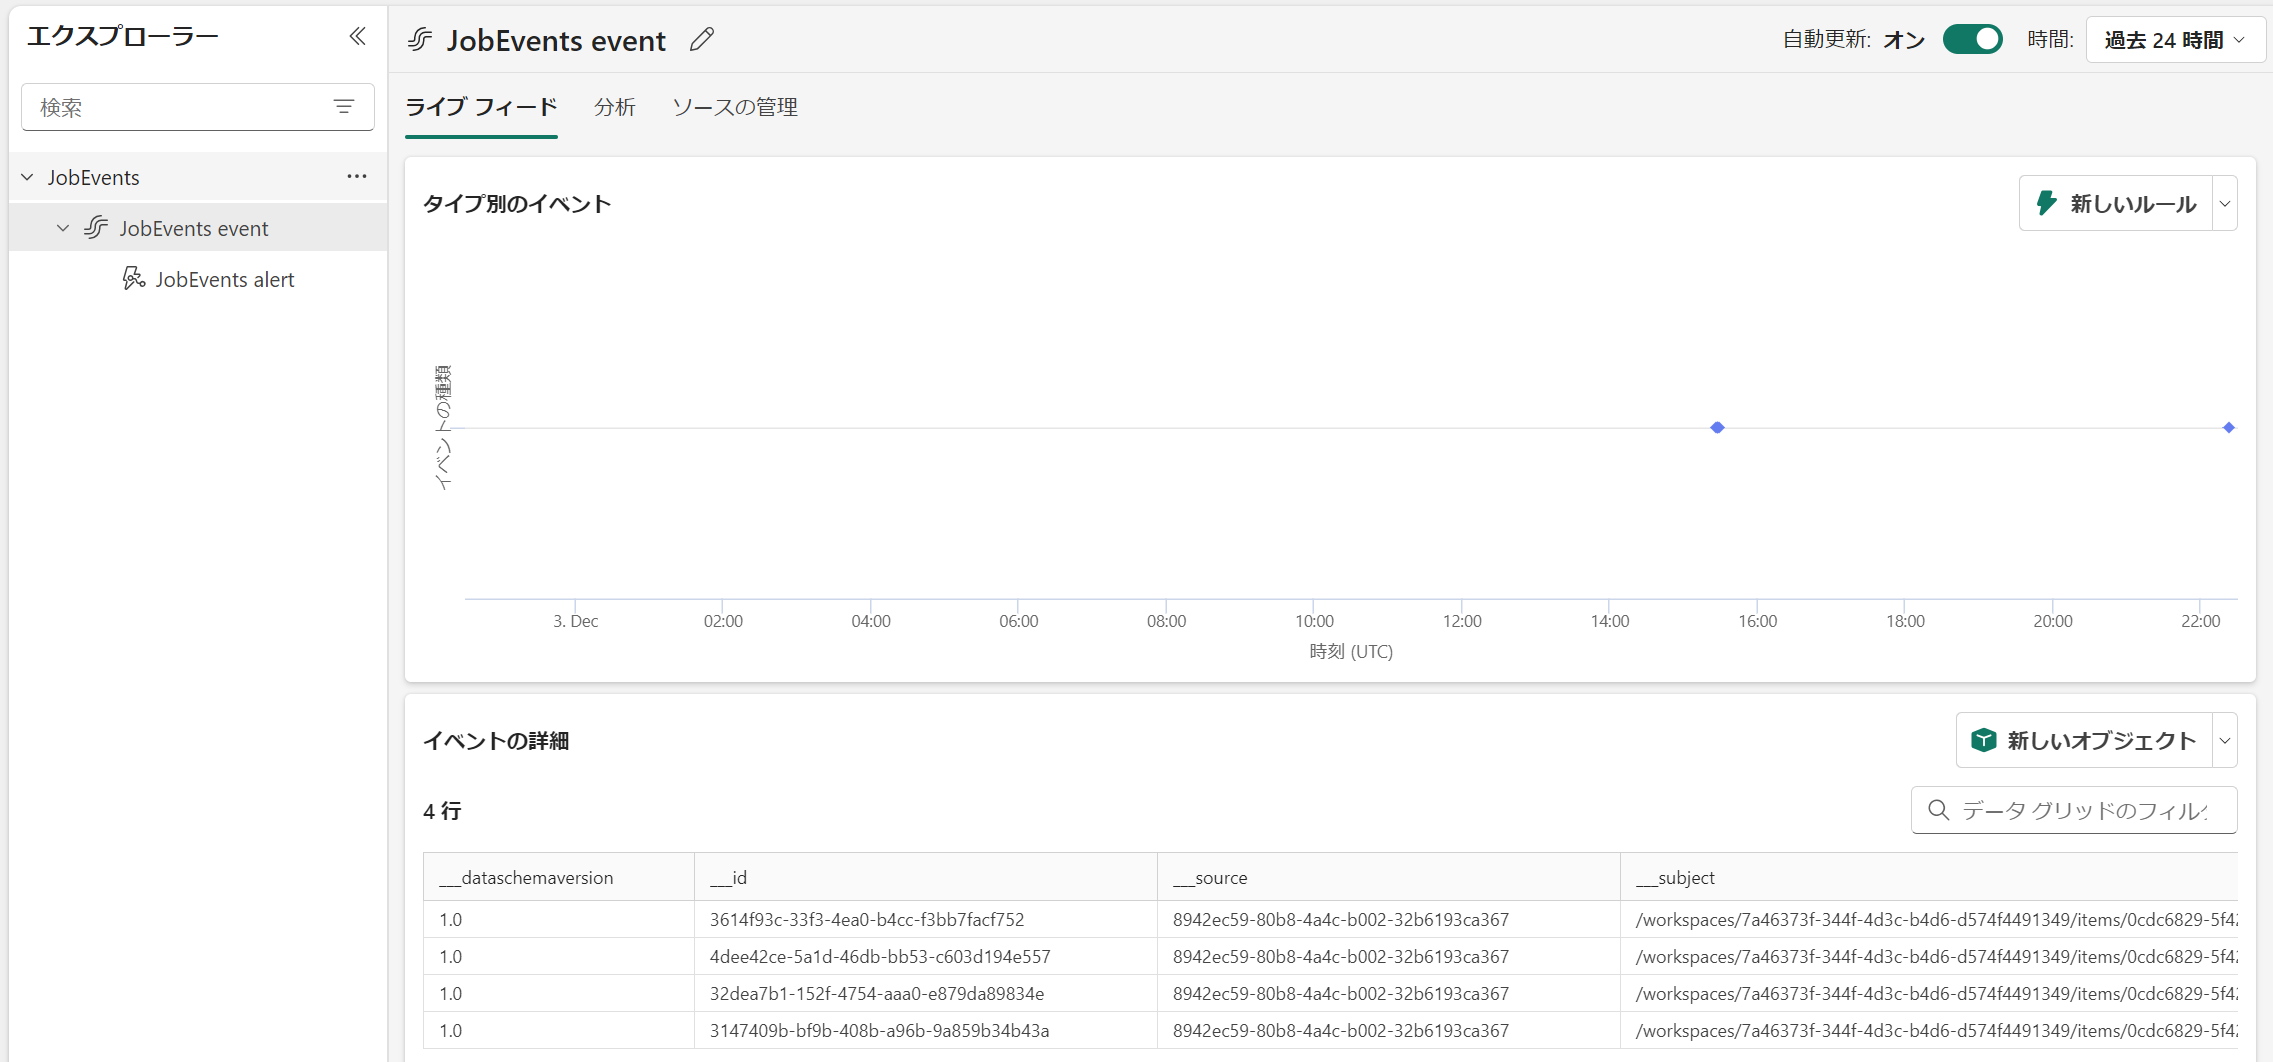Click the lightning bolt icon on New rule
This screenshot has width=2273, height=1062.
(2046, 203)
